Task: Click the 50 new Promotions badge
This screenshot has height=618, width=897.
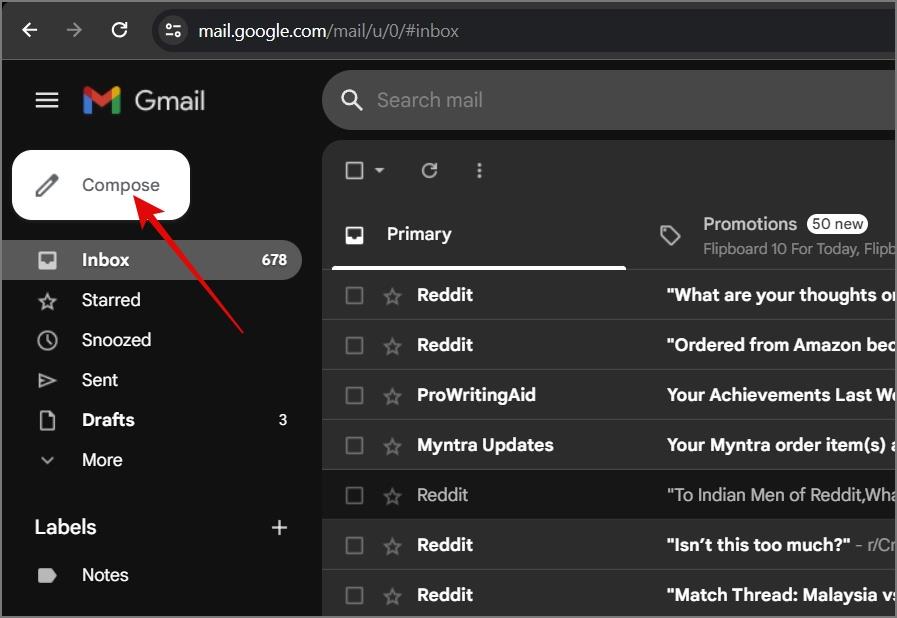Action: [837, 224]
